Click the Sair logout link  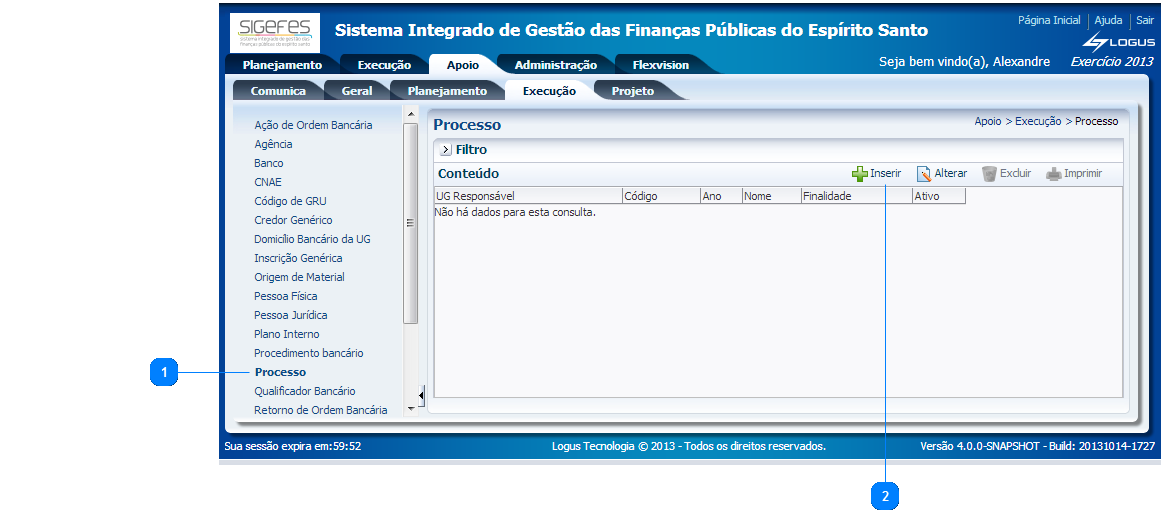click(1144, 20)
